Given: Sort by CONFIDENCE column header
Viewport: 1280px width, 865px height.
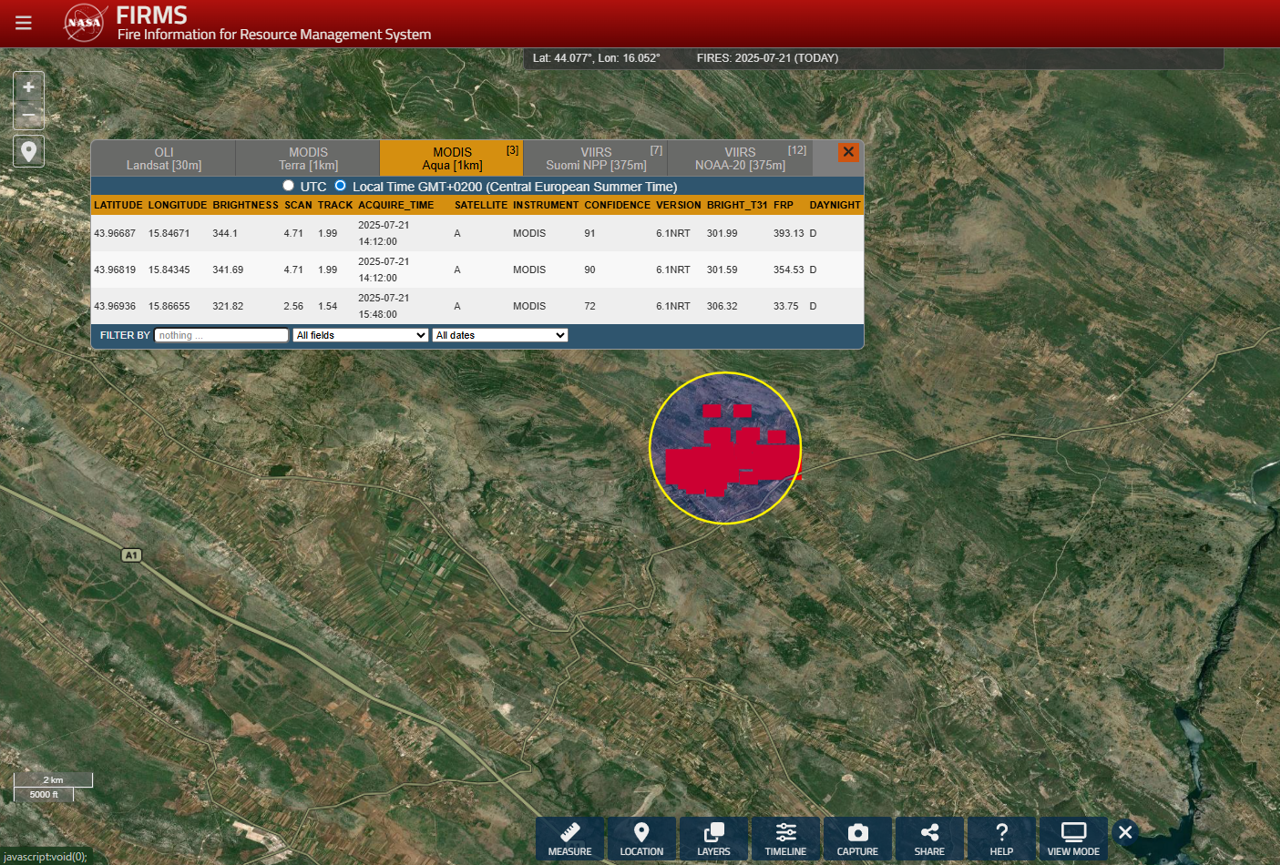Looking at the screenshot, I should click(618, 205).
